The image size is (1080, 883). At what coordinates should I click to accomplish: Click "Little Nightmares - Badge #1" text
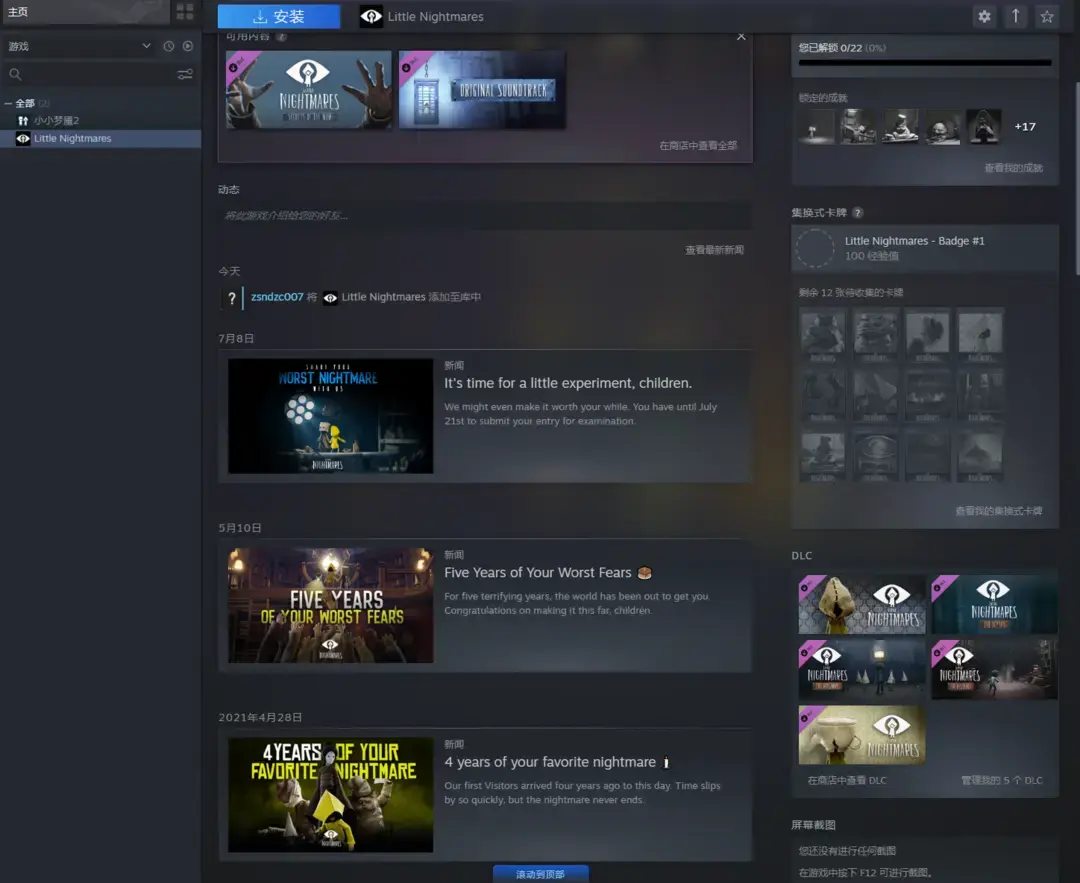(915, 241)
